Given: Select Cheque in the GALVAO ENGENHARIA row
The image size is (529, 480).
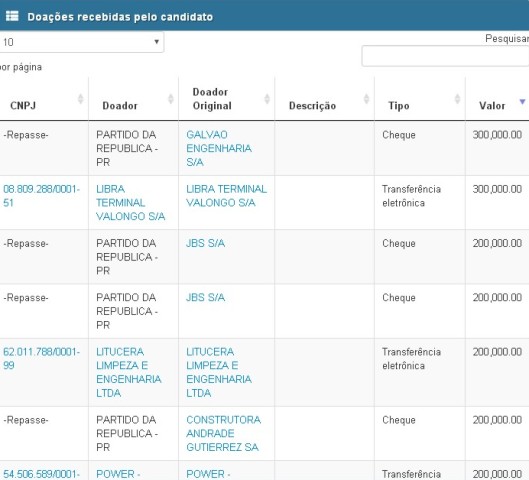Looking at the screenshot, I should coord(399,135).
